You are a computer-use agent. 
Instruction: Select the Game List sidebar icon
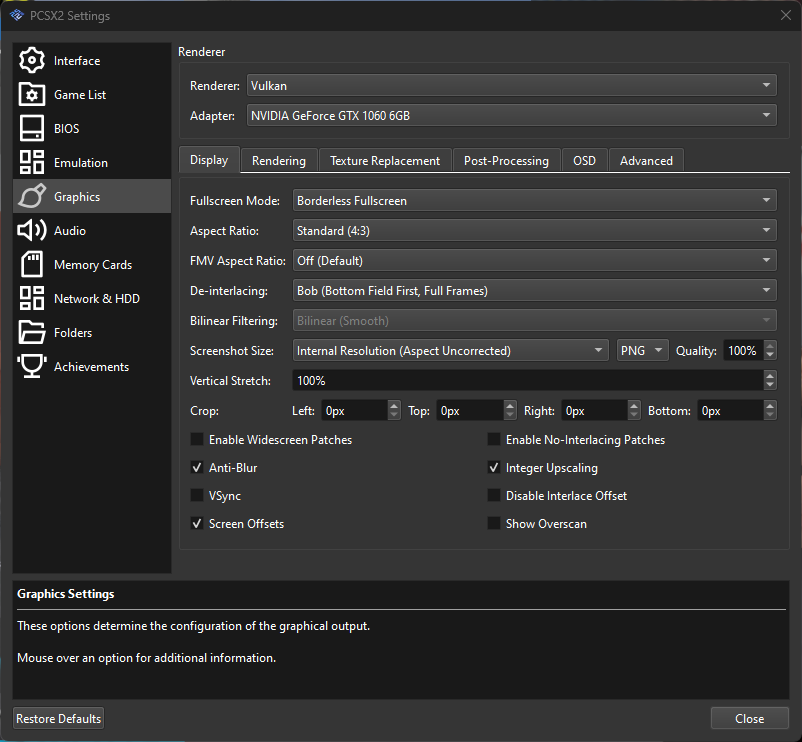(29, 94)
